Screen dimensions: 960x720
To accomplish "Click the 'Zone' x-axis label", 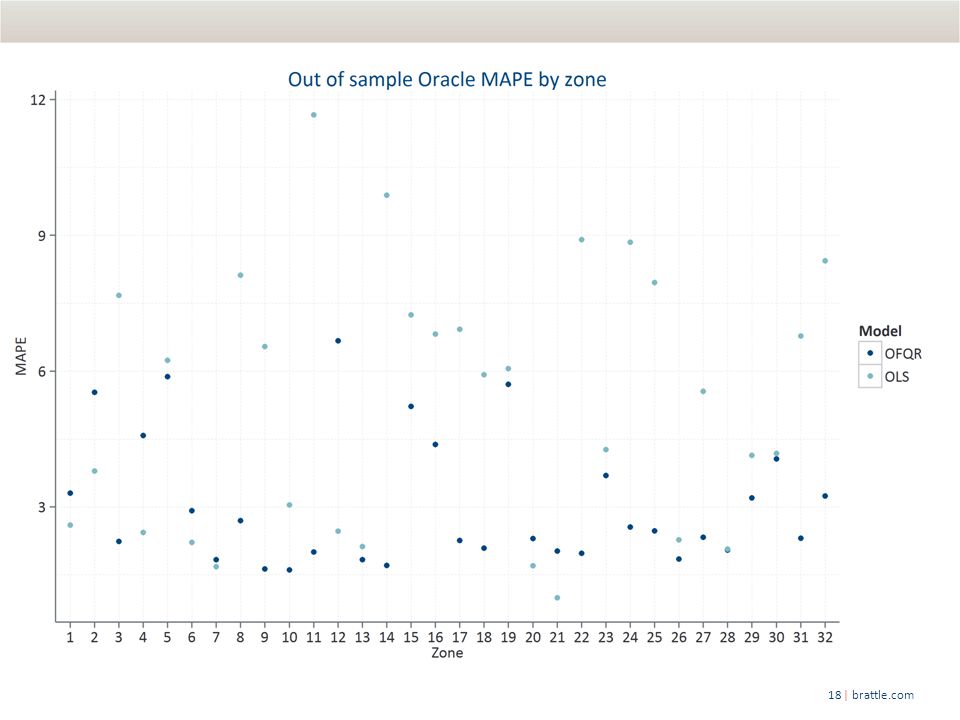I will coord(447,653).
